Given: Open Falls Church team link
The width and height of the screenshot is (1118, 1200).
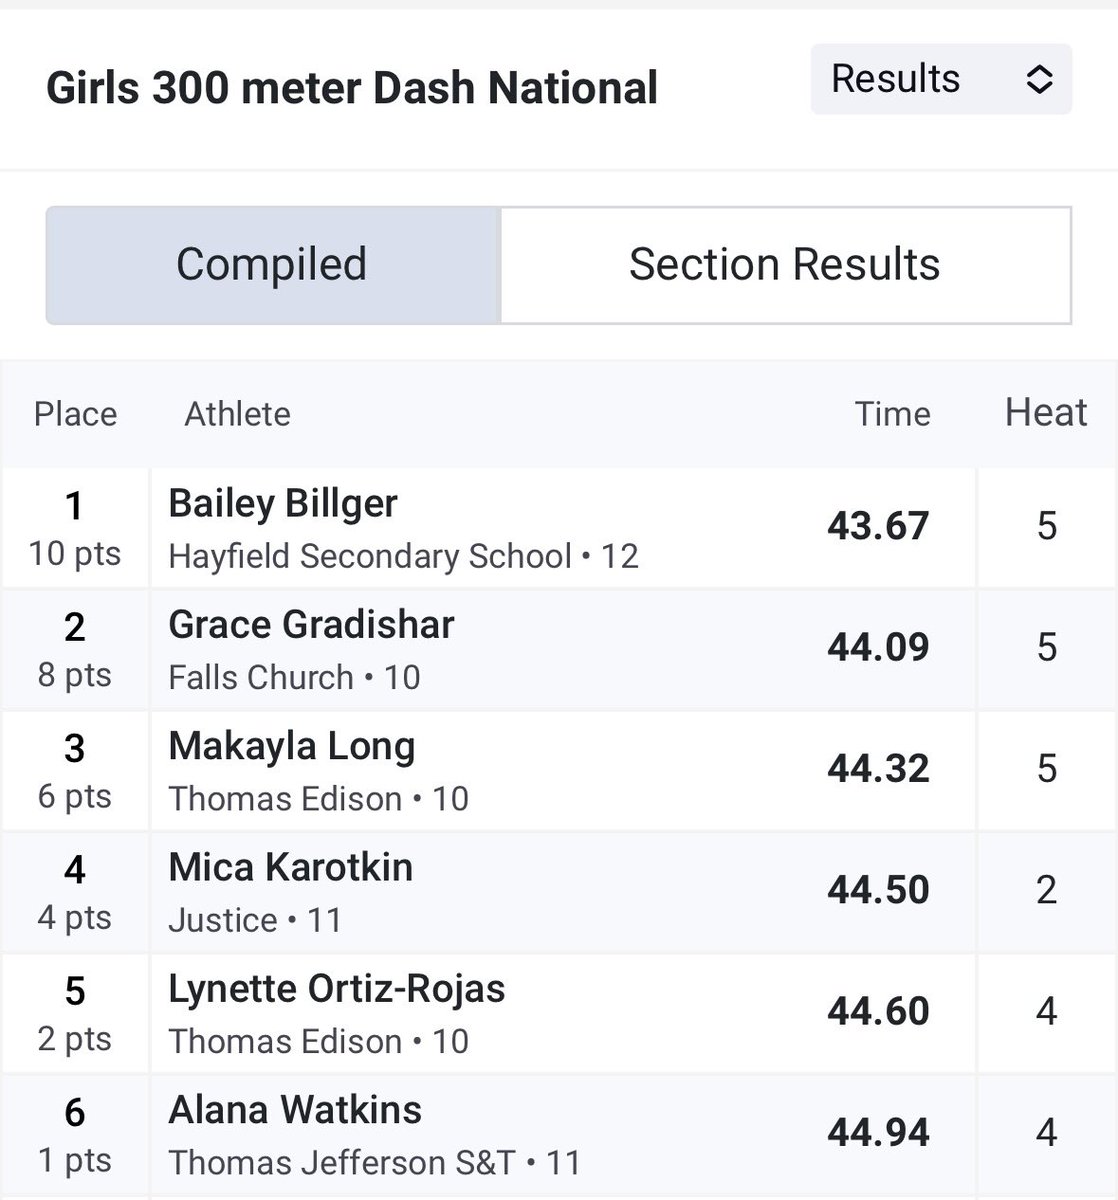Looking at the screenshot, I should pos(261,677).
